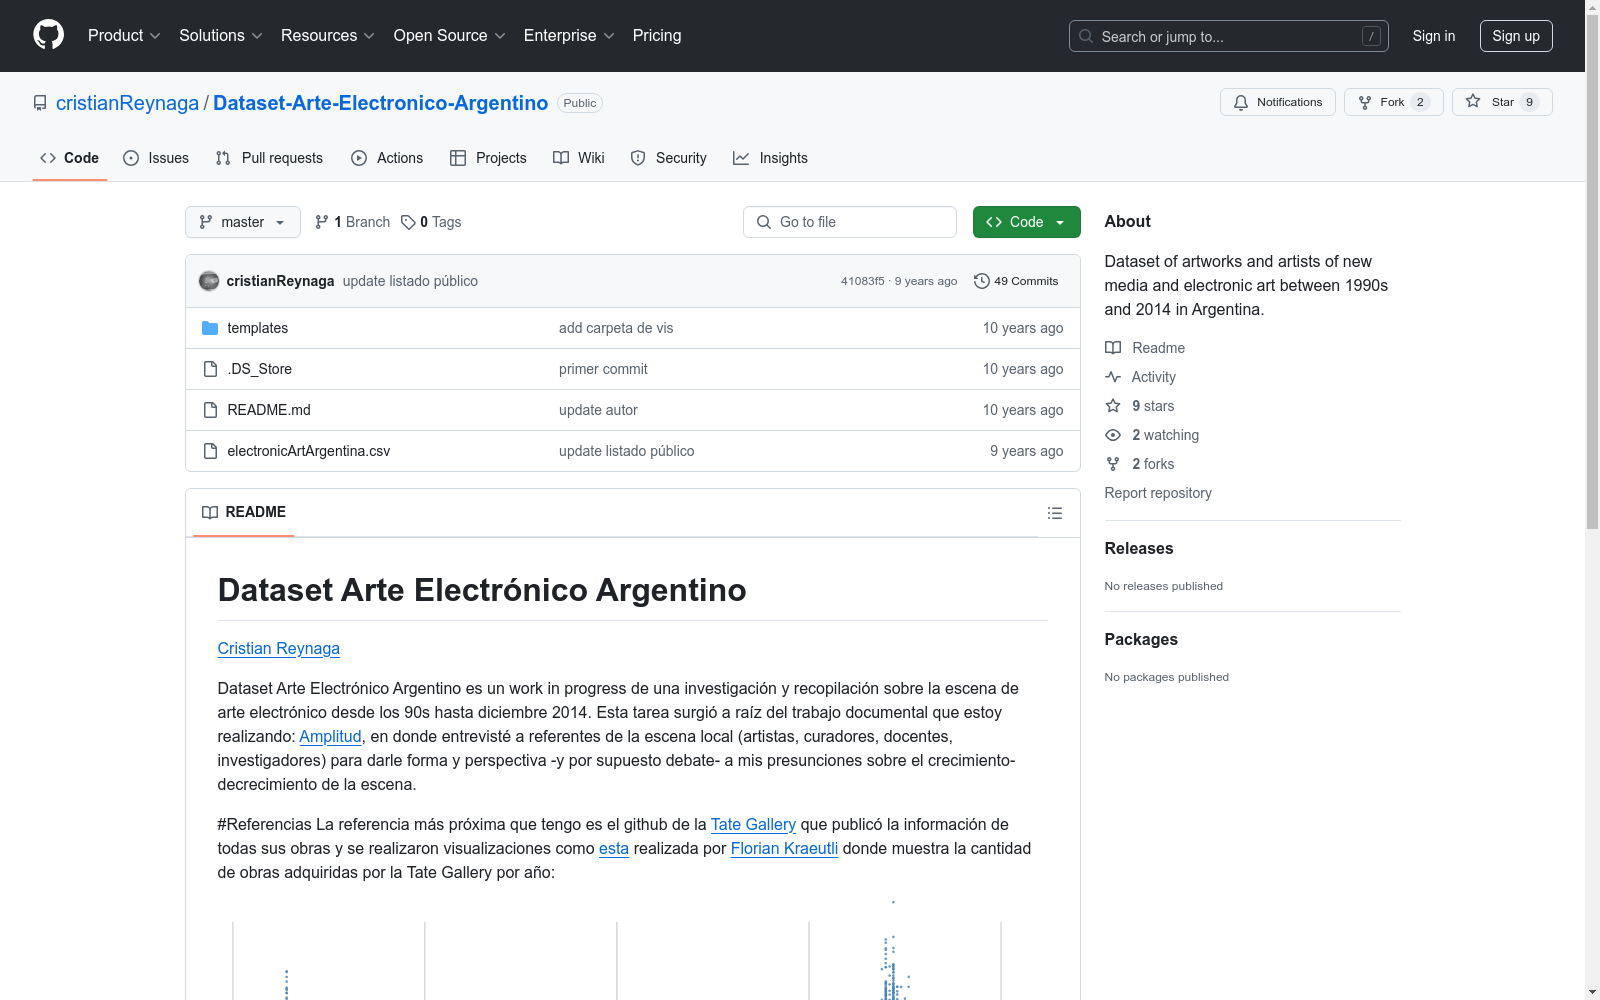The width and height of the screenshot is (1600, 1000).
Task: Click the repository icon before cristianReynaga
Action: tap(40, 103)
